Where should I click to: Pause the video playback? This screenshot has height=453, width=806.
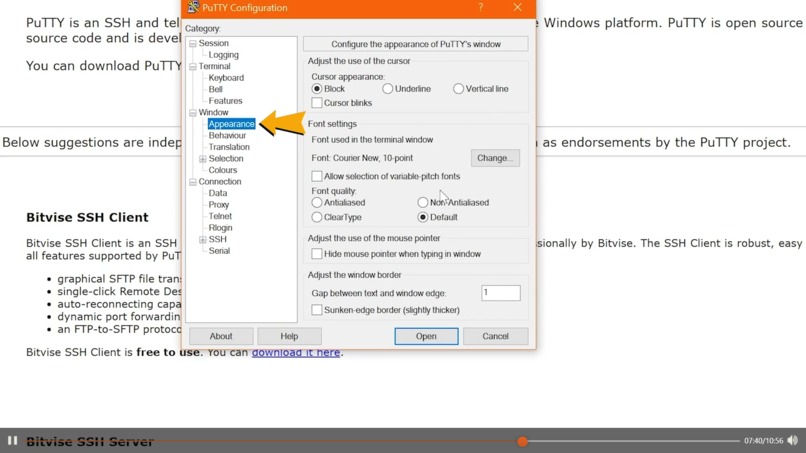(12, 441)
